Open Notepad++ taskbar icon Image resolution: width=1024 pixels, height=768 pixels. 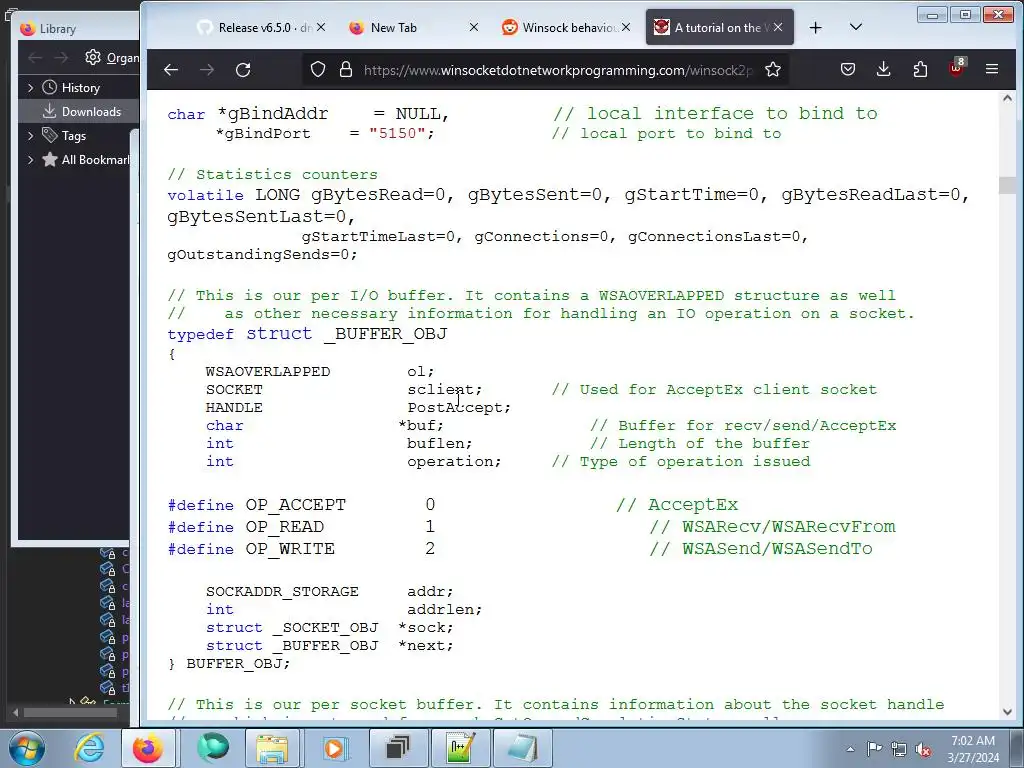coord(460,748)
